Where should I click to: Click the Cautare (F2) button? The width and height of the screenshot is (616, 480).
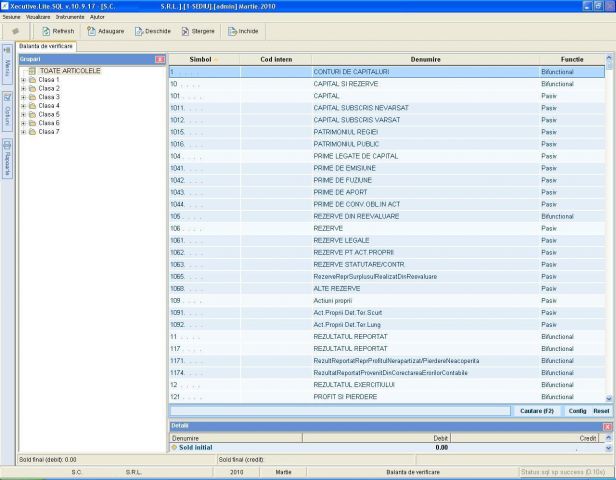[x=537, y=411]
